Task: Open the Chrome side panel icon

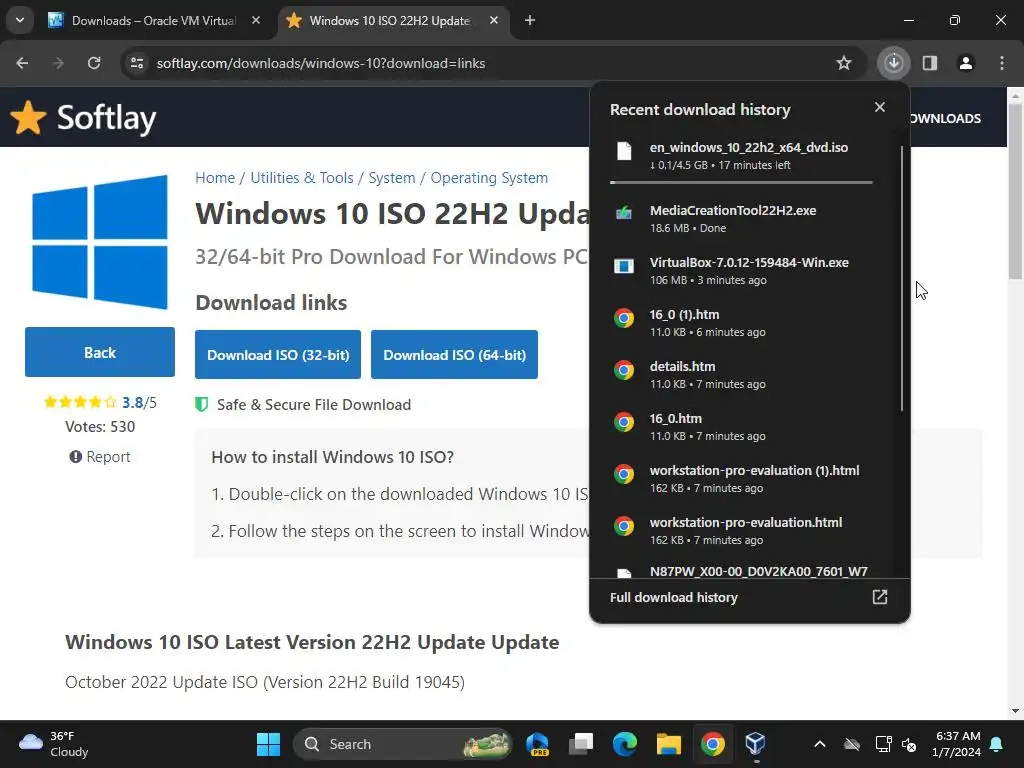Action: tap(930, 63)
